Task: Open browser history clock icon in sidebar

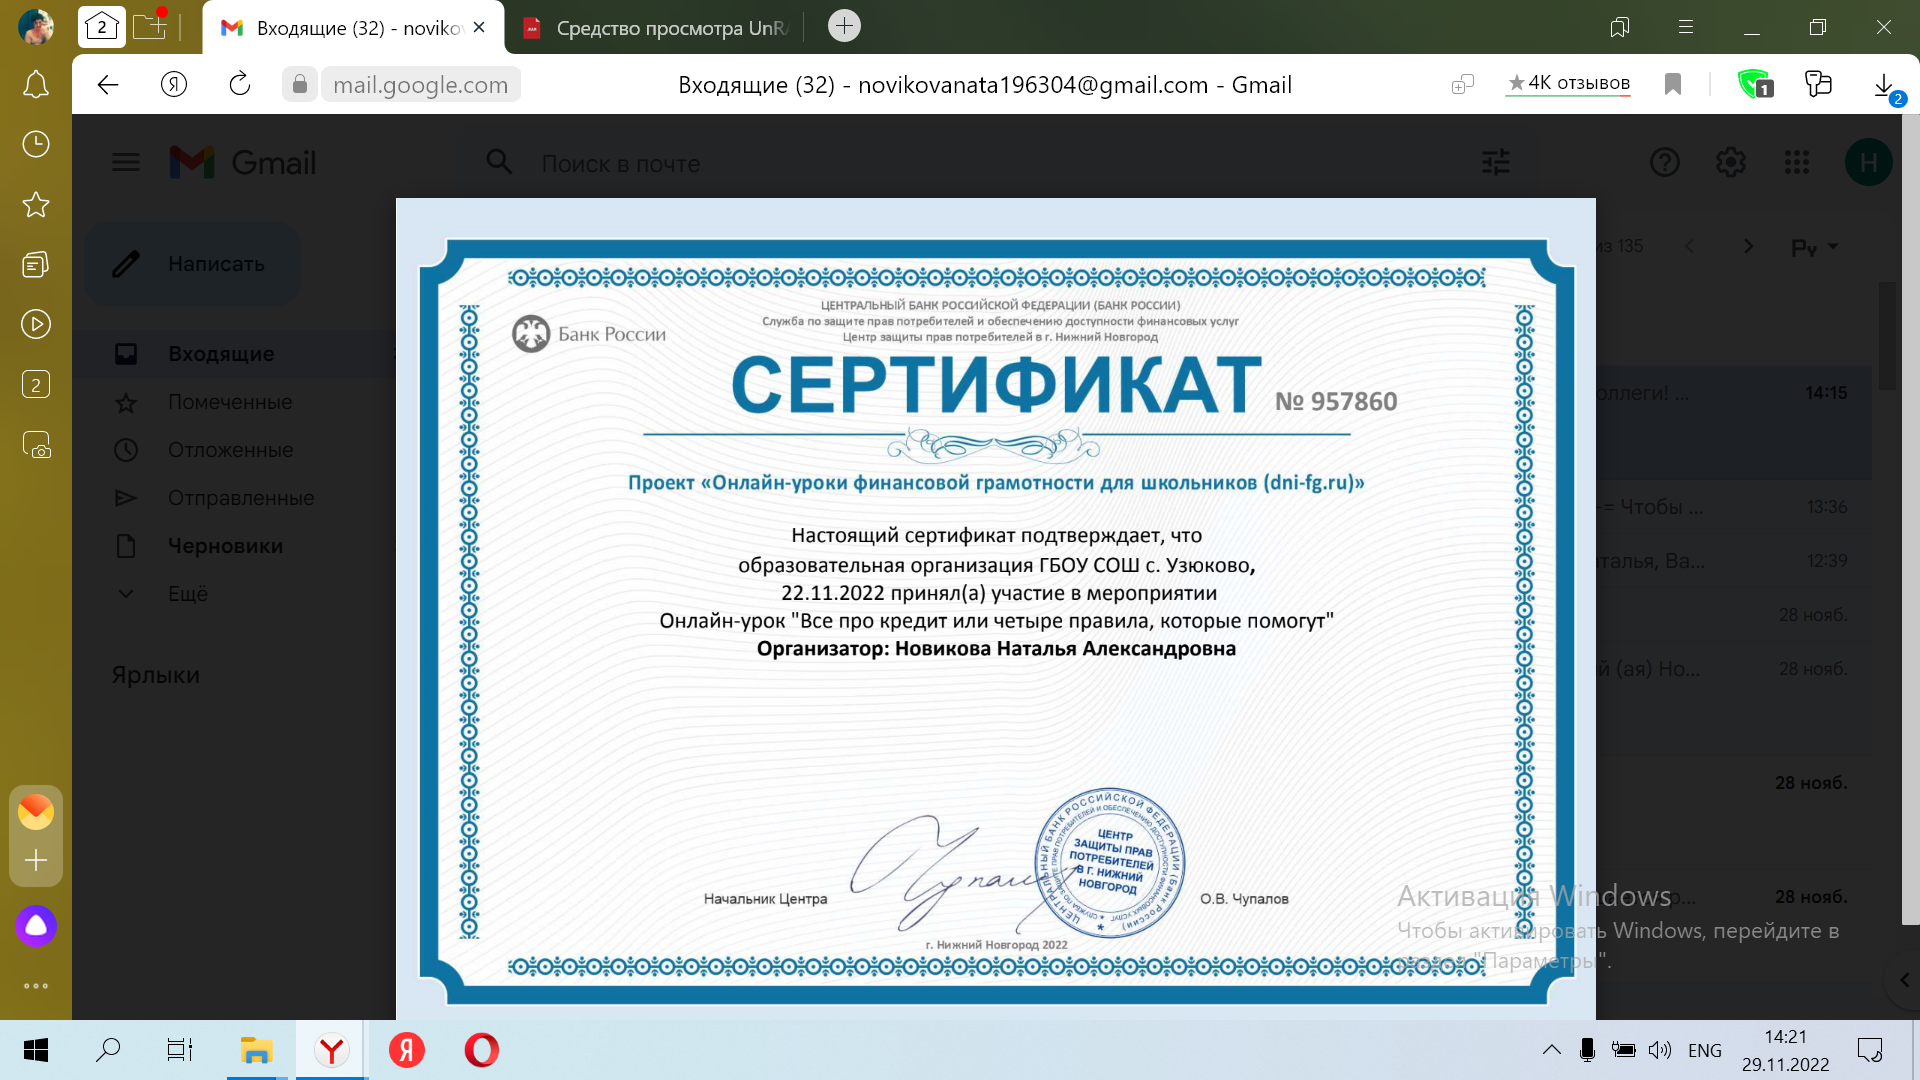Action: [36, 145]
